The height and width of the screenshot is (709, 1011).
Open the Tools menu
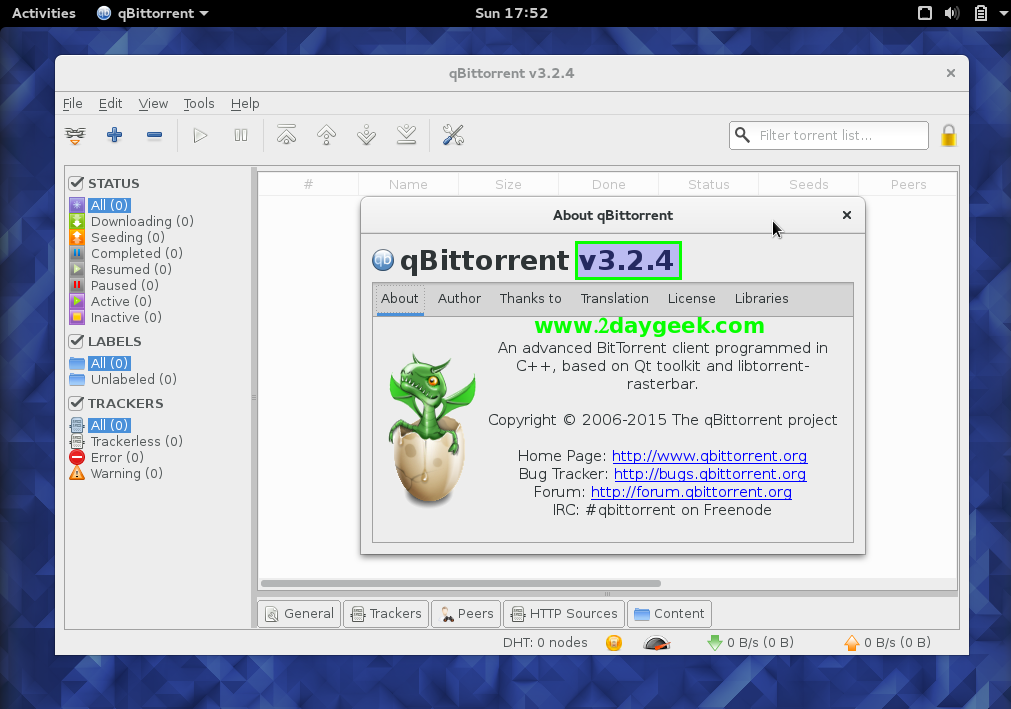(x=199, y=103)
